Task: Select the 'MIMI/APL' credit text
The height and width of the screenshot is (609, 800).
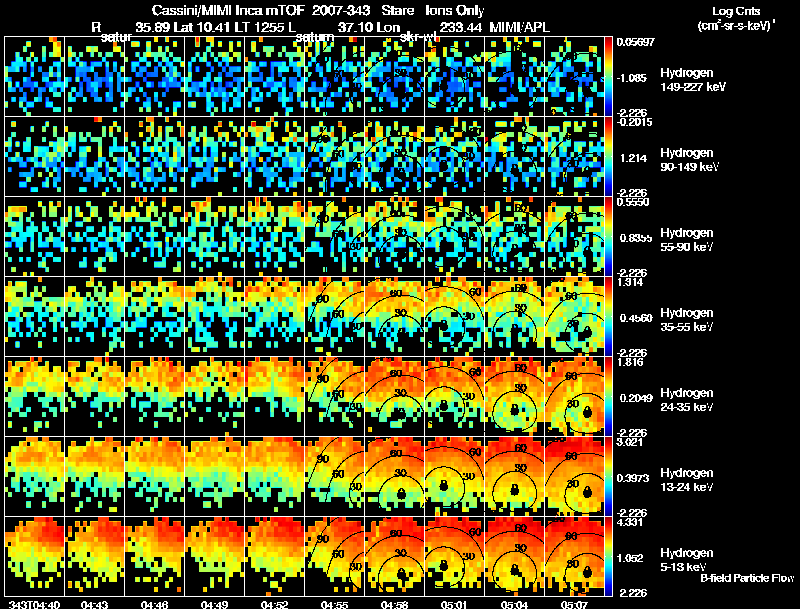Action: 519,27
